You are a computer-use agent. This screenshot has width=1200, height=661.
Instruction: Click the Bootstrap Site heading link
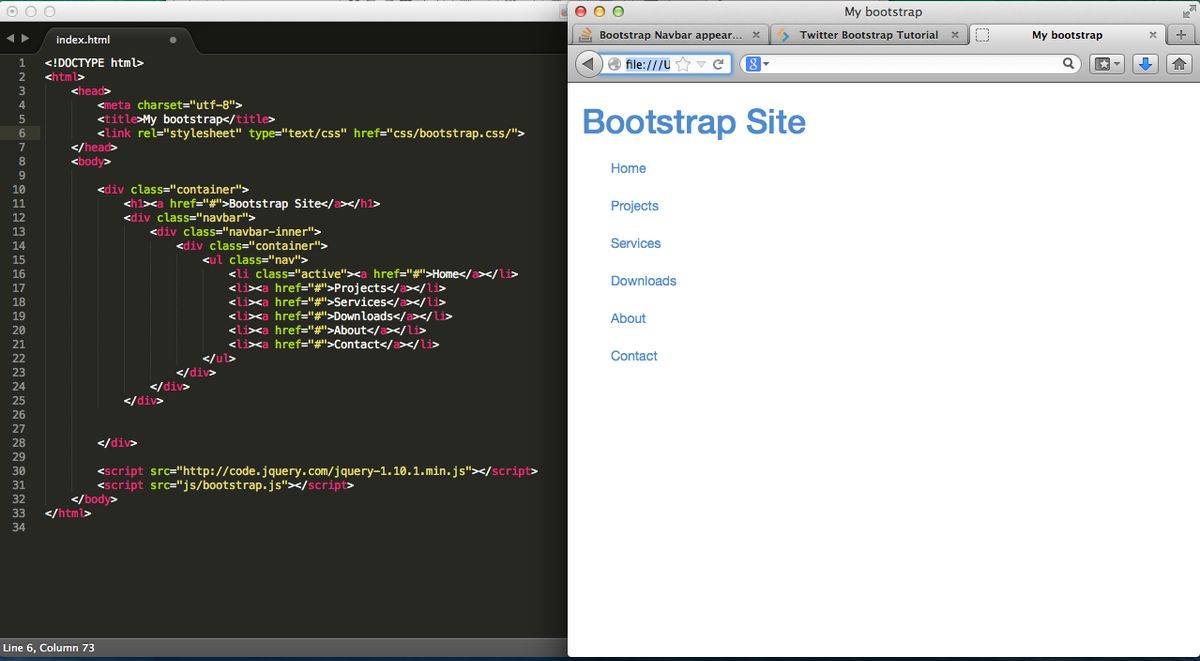click(693, 122)
